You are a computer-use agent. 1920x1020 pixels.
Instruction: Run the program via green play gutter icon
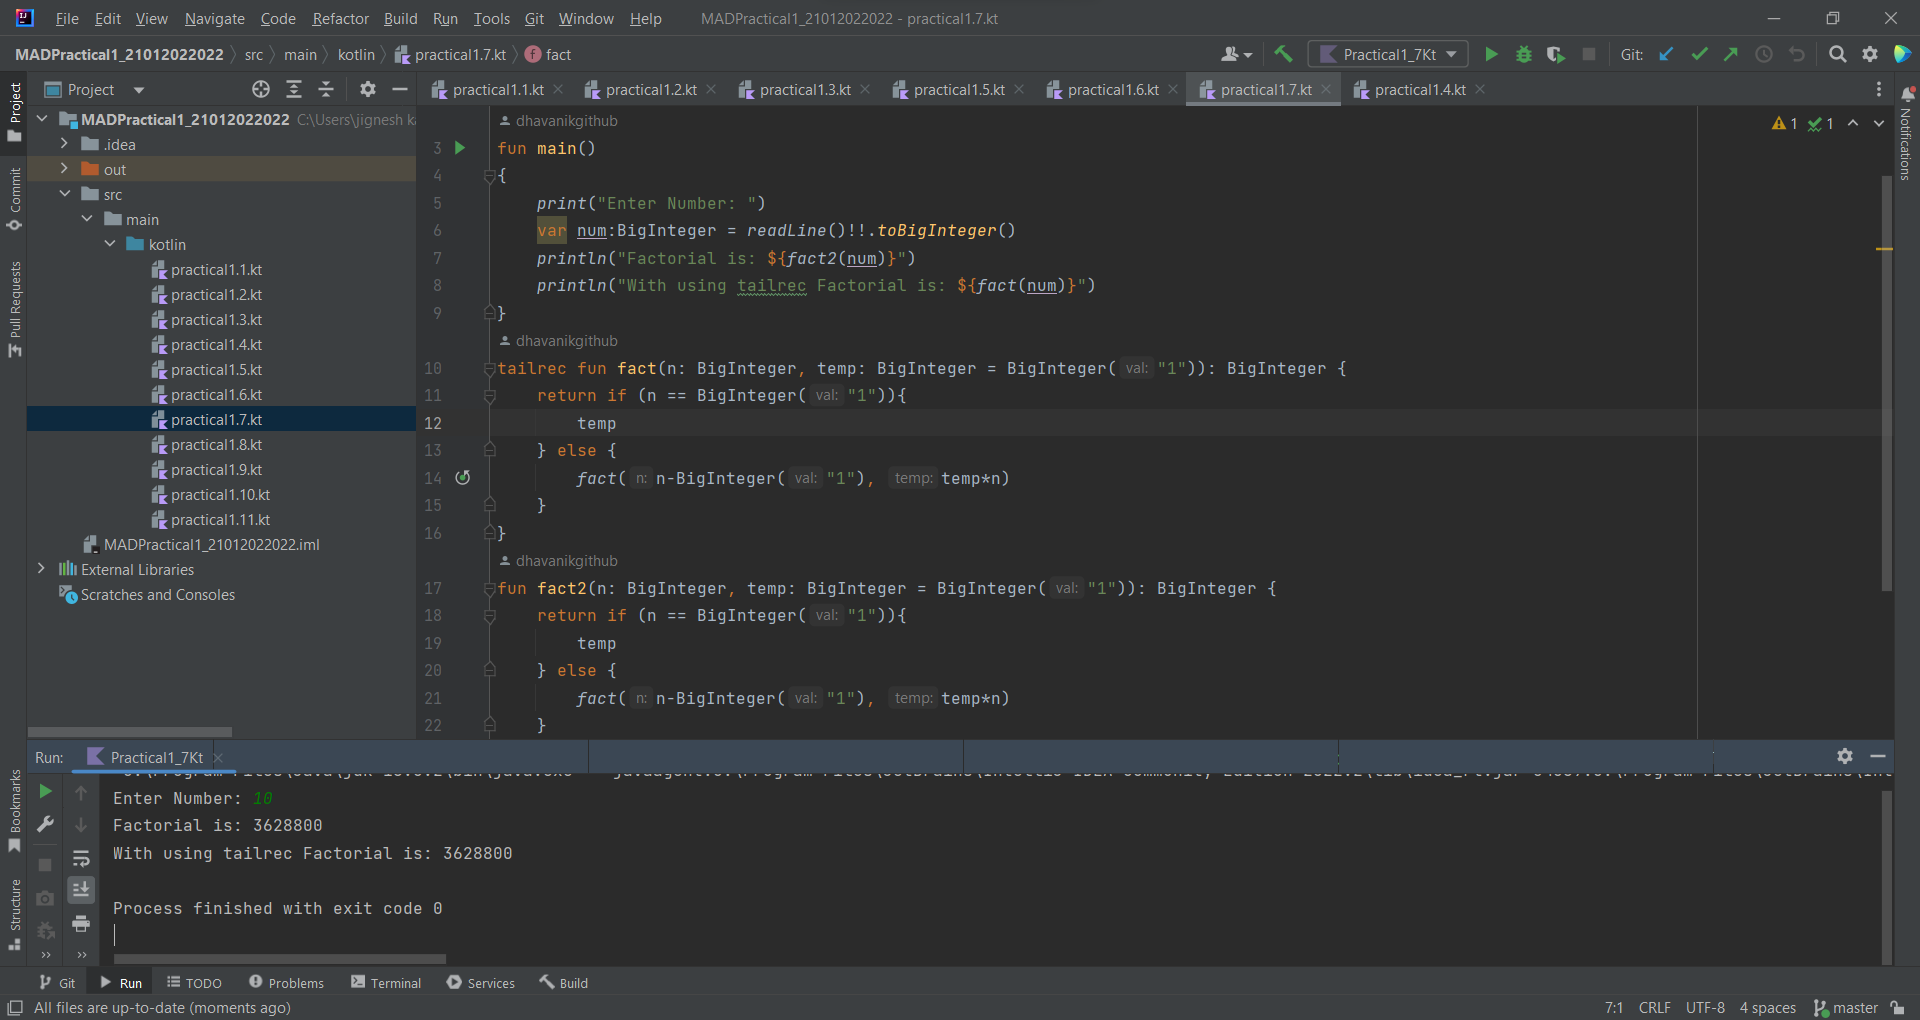pyautogui.click(x=459, y=148)
